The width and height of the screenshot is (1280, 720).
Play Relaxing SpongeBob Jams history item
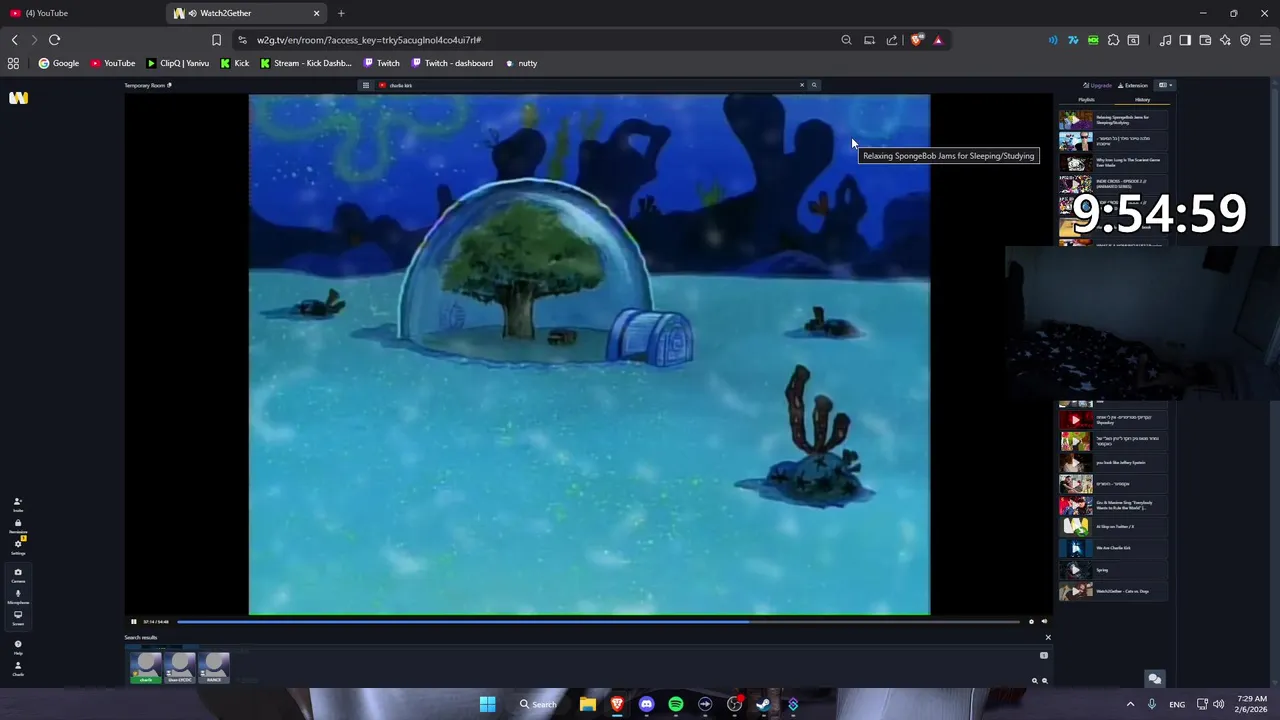(1114, 119)
